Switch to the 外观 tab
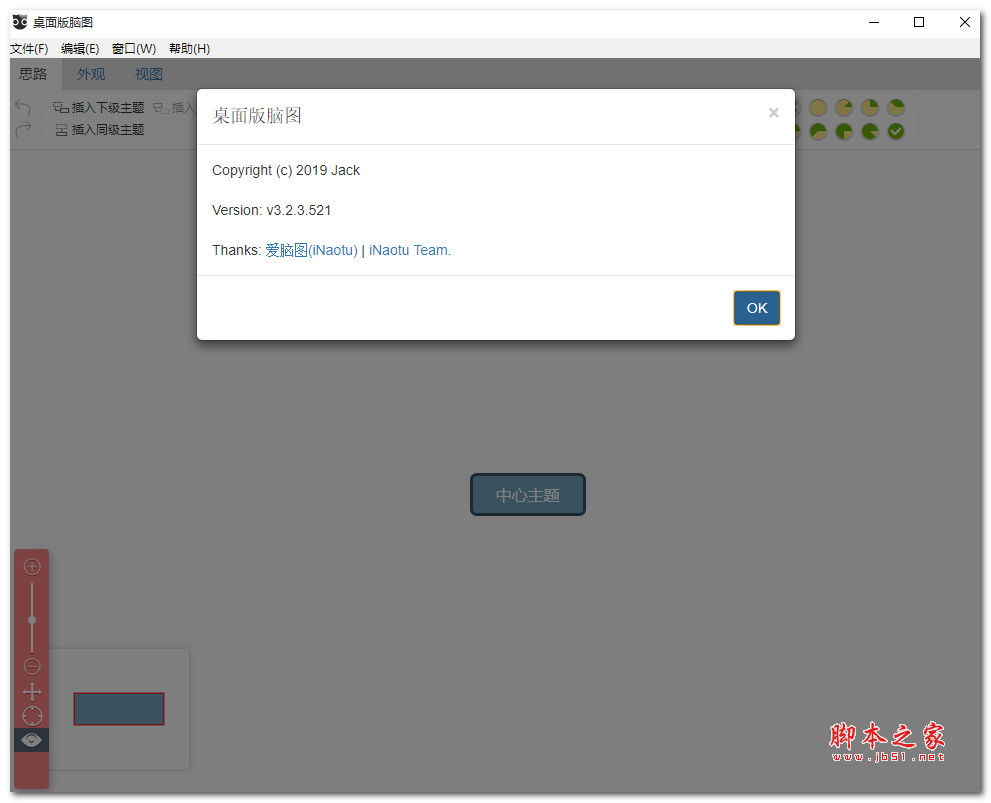 [x=90, y=73]
